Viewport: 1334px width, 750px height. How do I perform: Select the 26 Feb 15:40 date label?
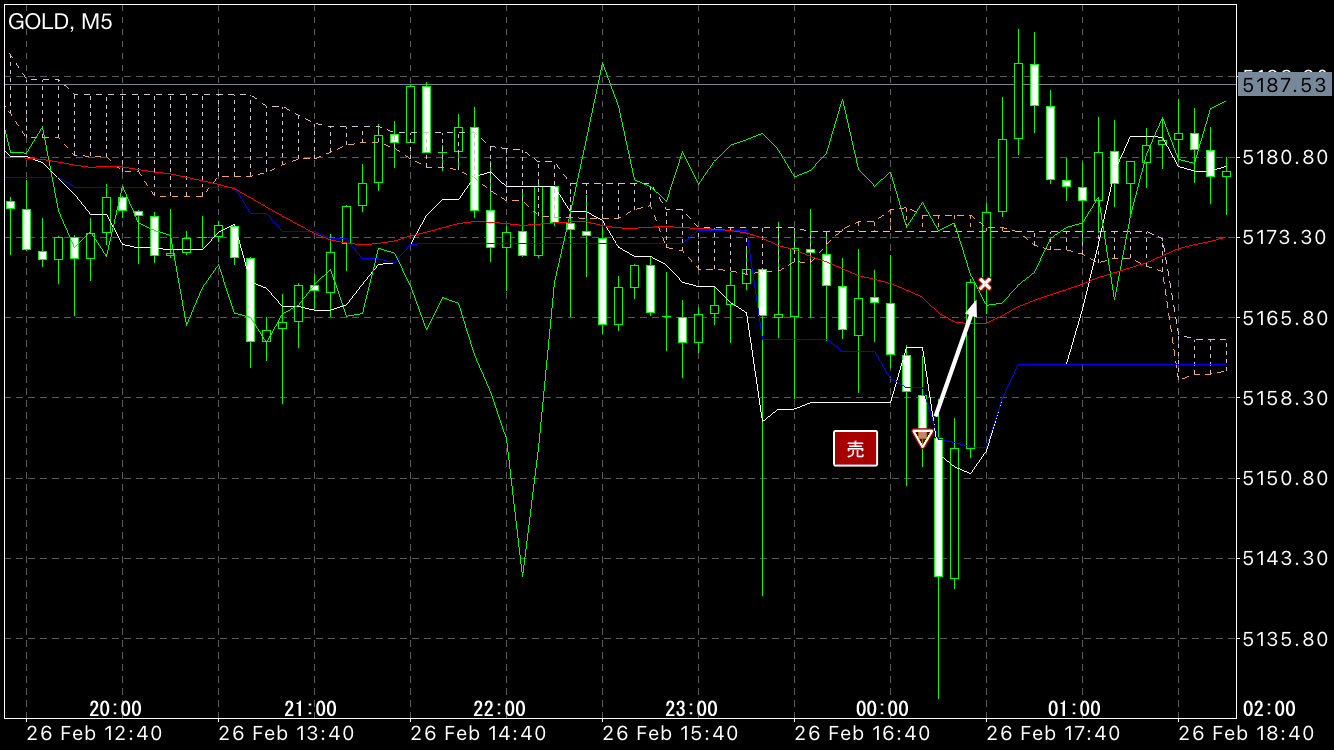[x=670, y=733]
